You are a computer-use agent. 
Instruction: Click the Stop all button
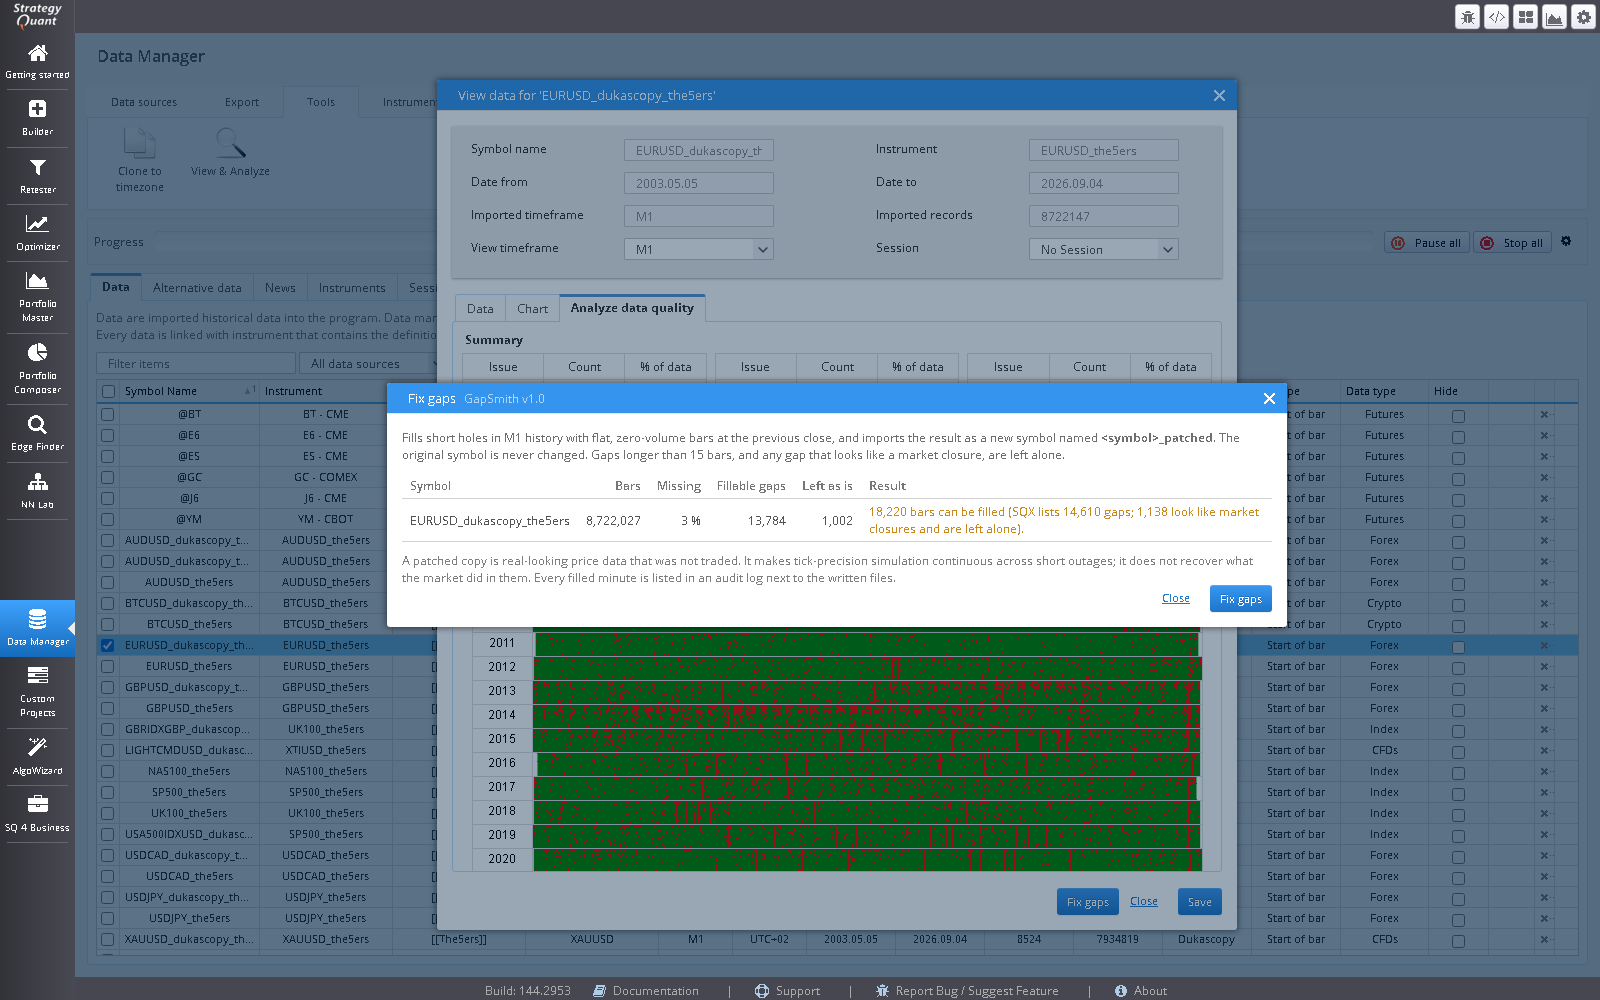click(x=1512, y=242)
